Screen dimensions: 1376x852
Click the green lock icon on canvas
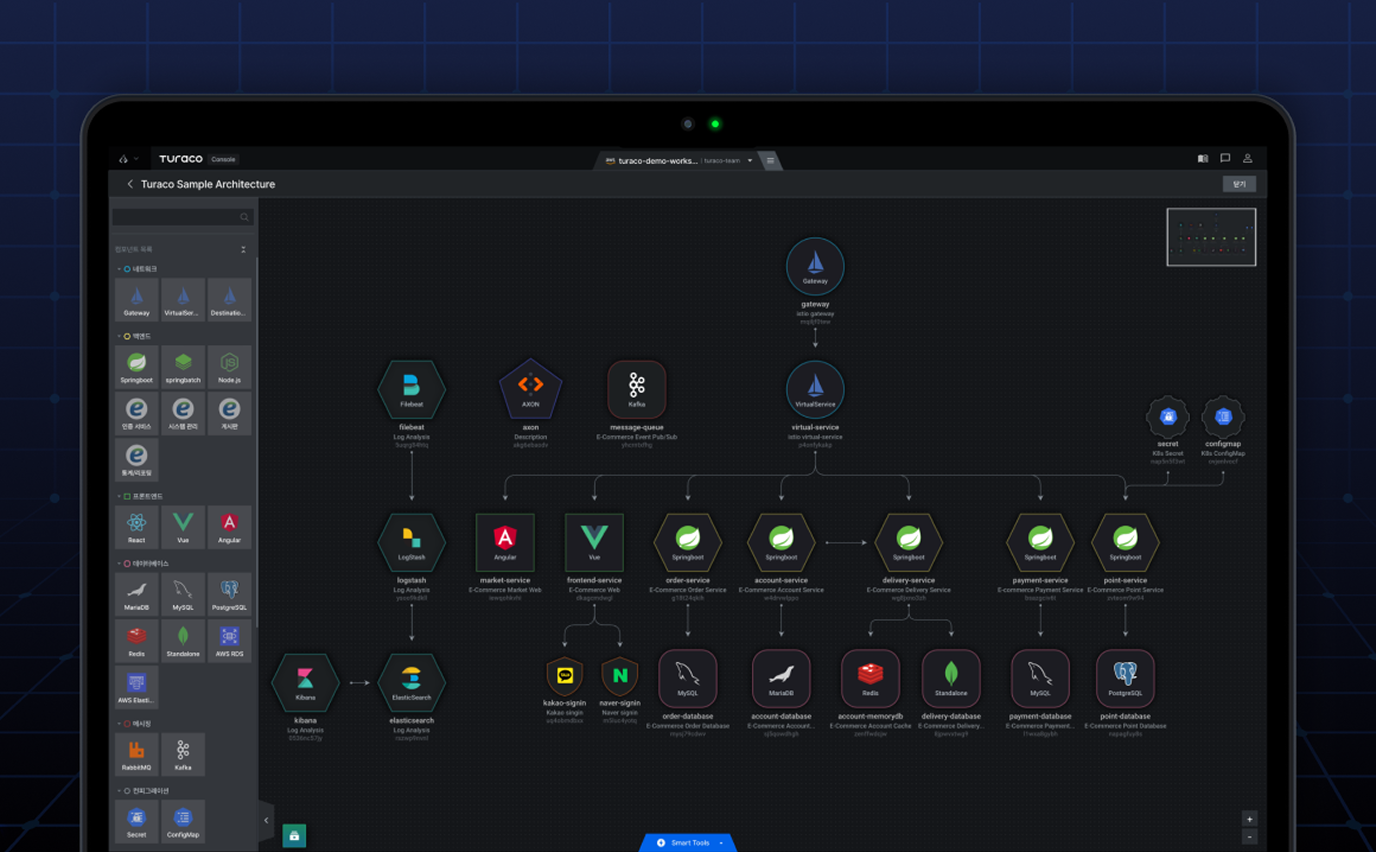(294, 835)
